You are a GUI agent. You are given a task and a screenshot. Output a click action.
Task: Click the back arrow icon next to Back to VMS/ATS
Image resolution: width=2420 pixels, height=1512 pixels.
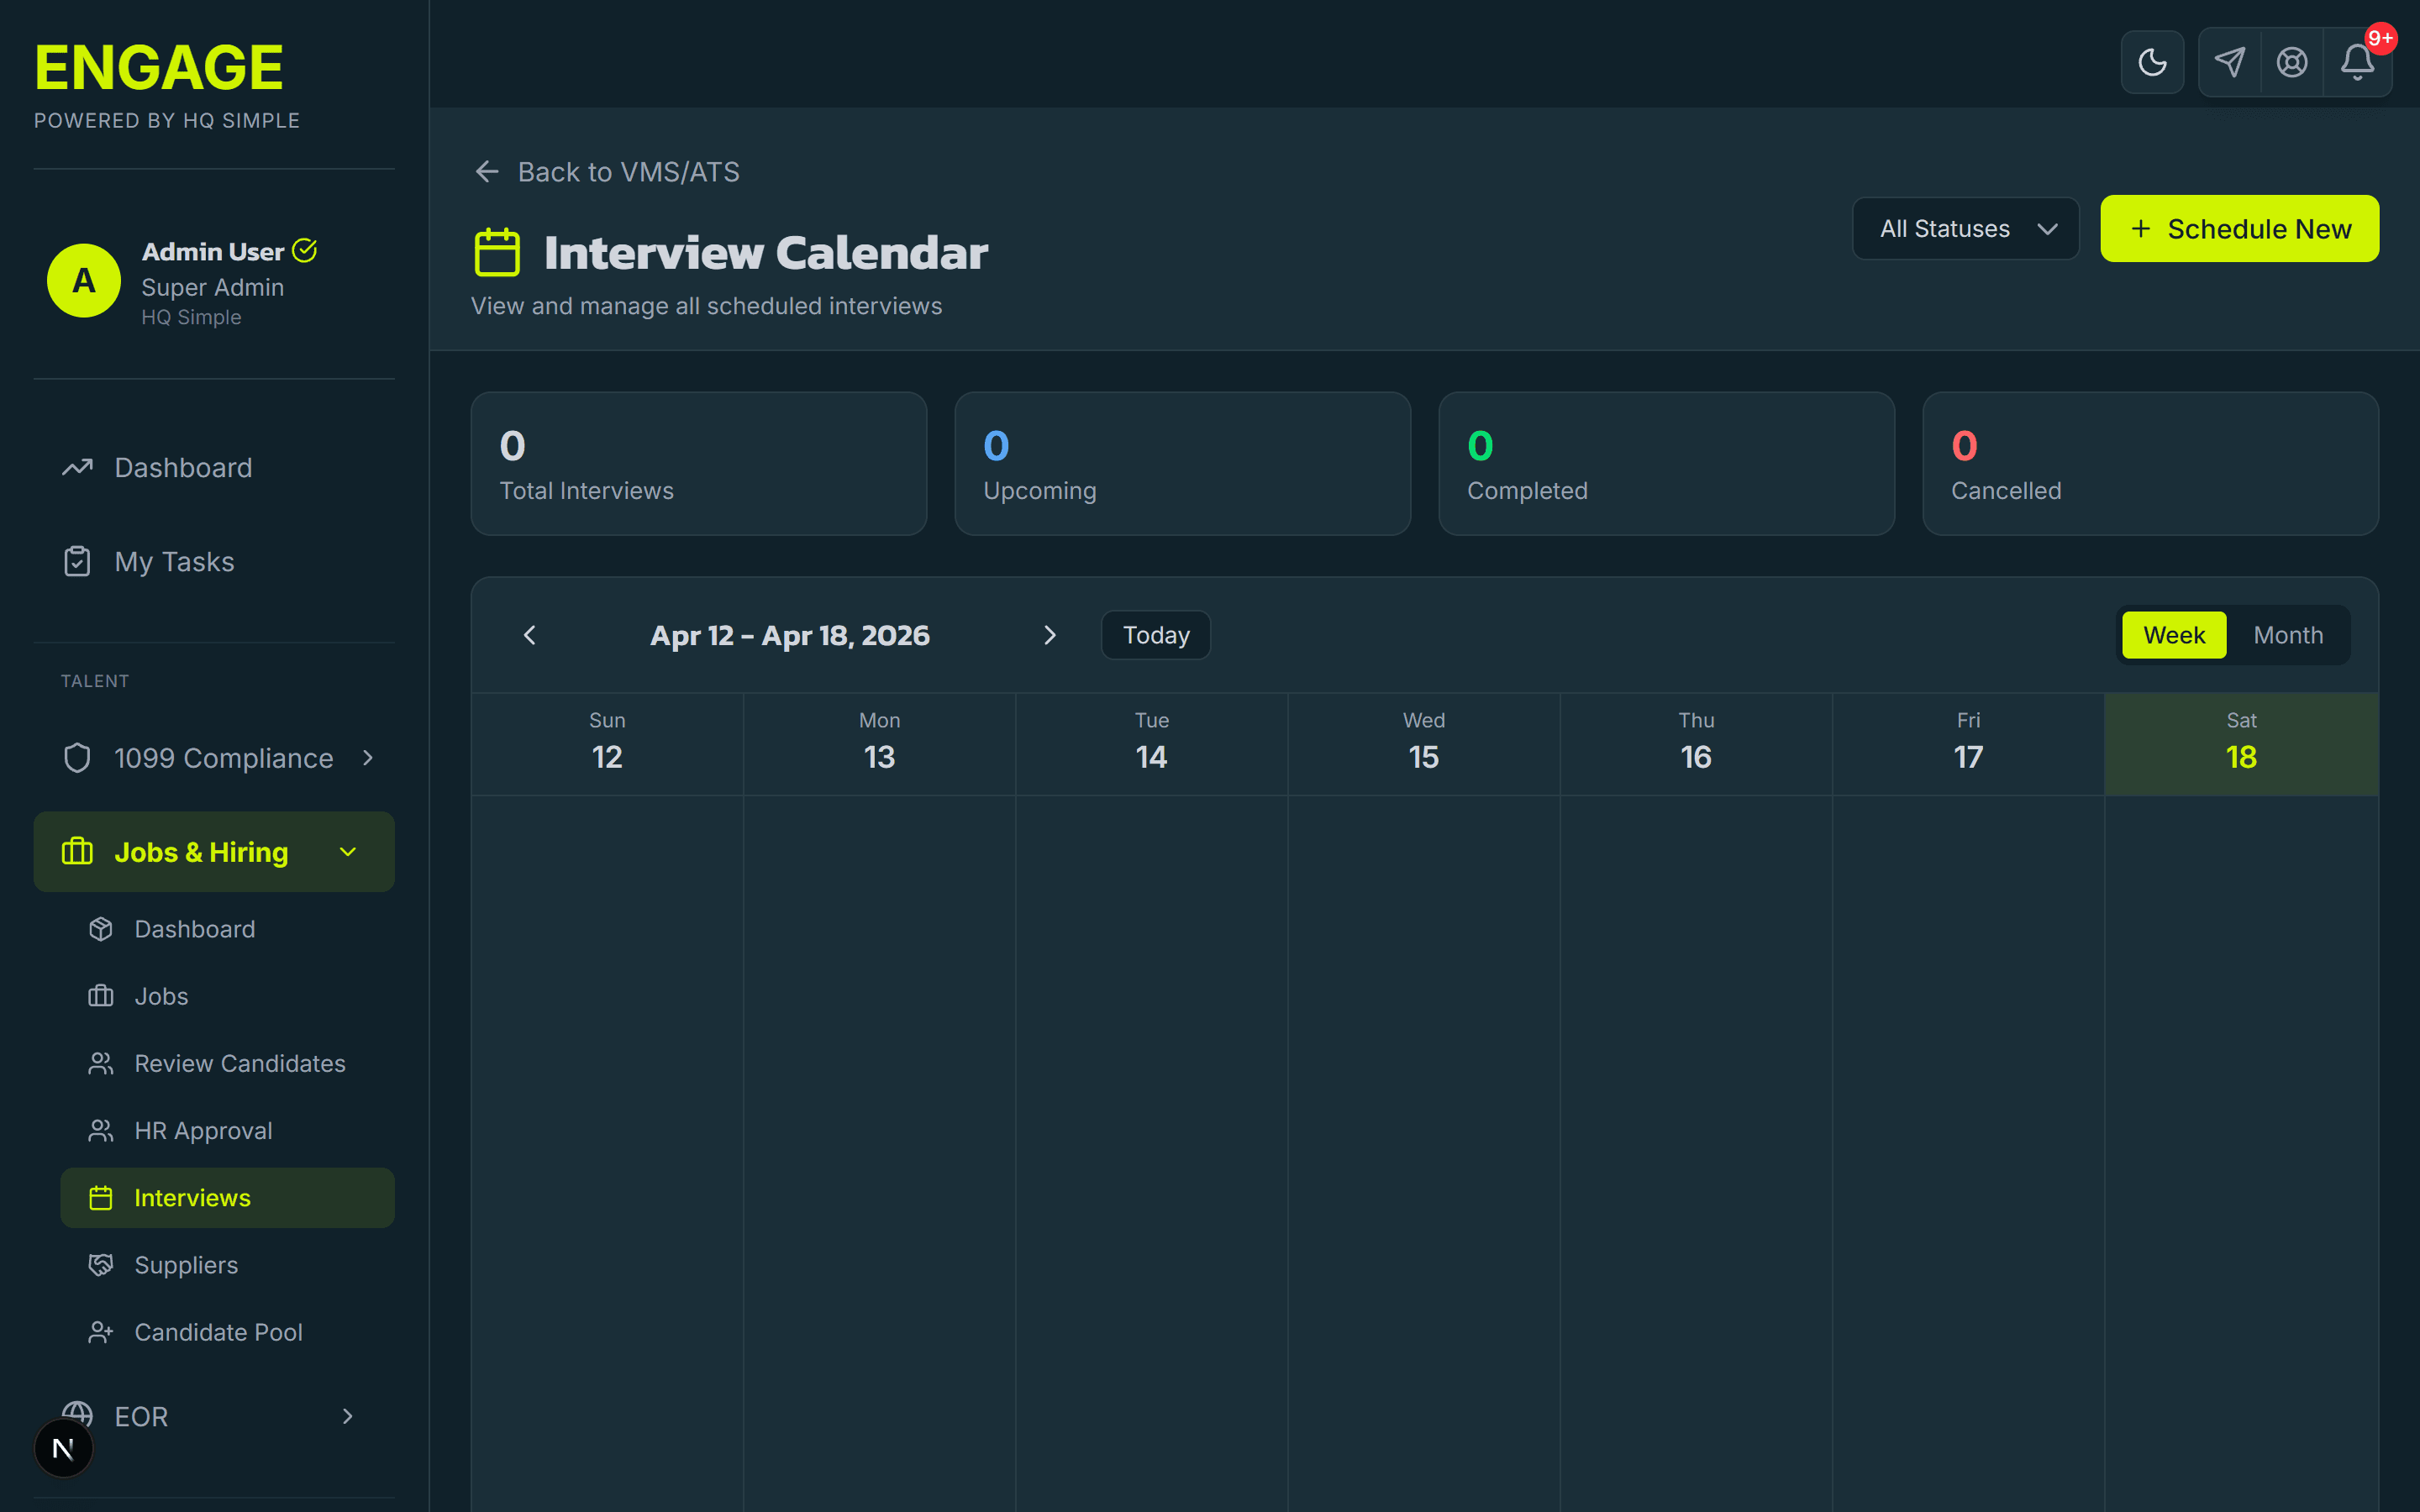tap(487, 172)
